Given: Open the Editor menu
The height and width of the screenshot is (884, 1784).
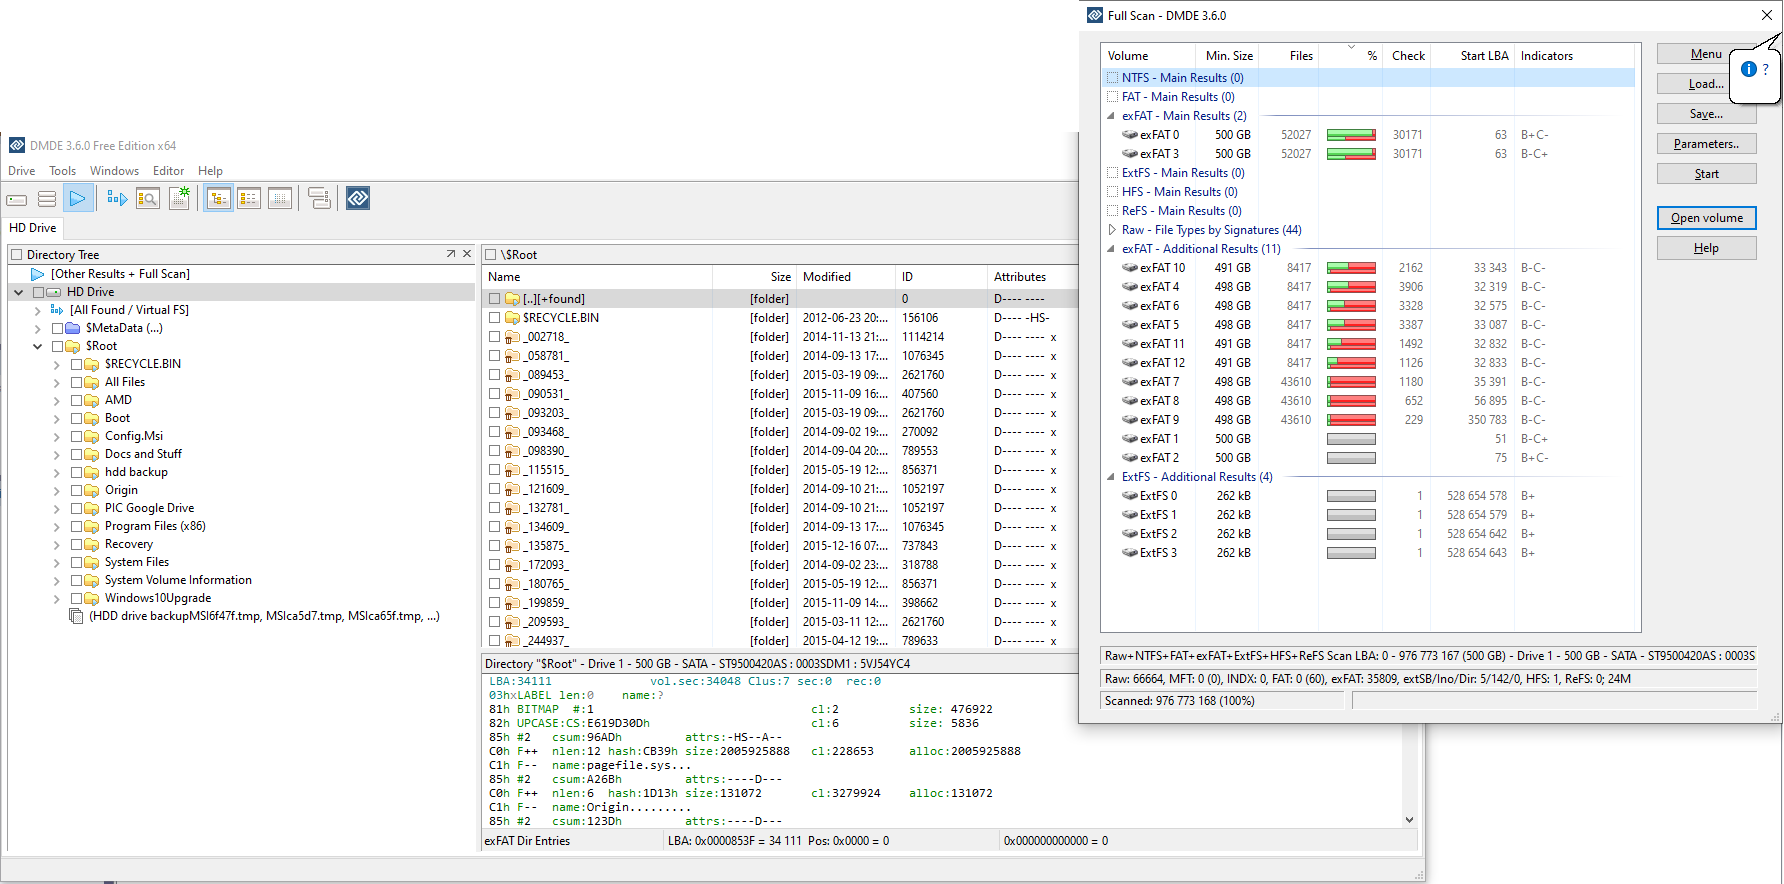Looking at the screenshot, I should tap(168, 171).
